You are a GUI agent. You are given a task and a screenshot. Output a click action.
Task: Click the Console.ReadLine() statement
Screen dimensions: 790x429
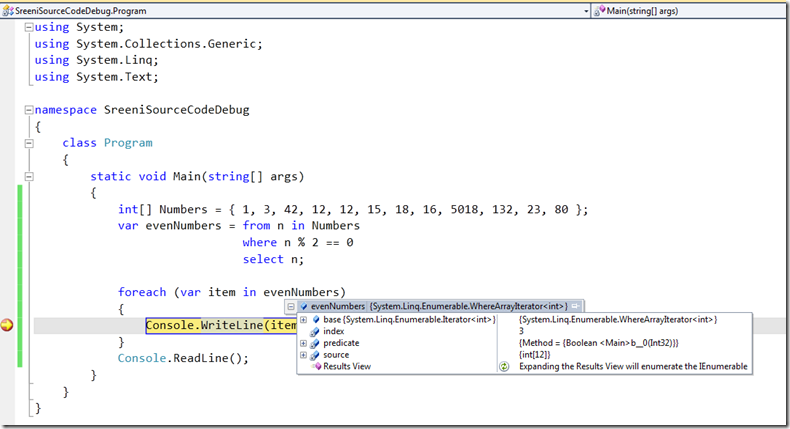(182, 358)
